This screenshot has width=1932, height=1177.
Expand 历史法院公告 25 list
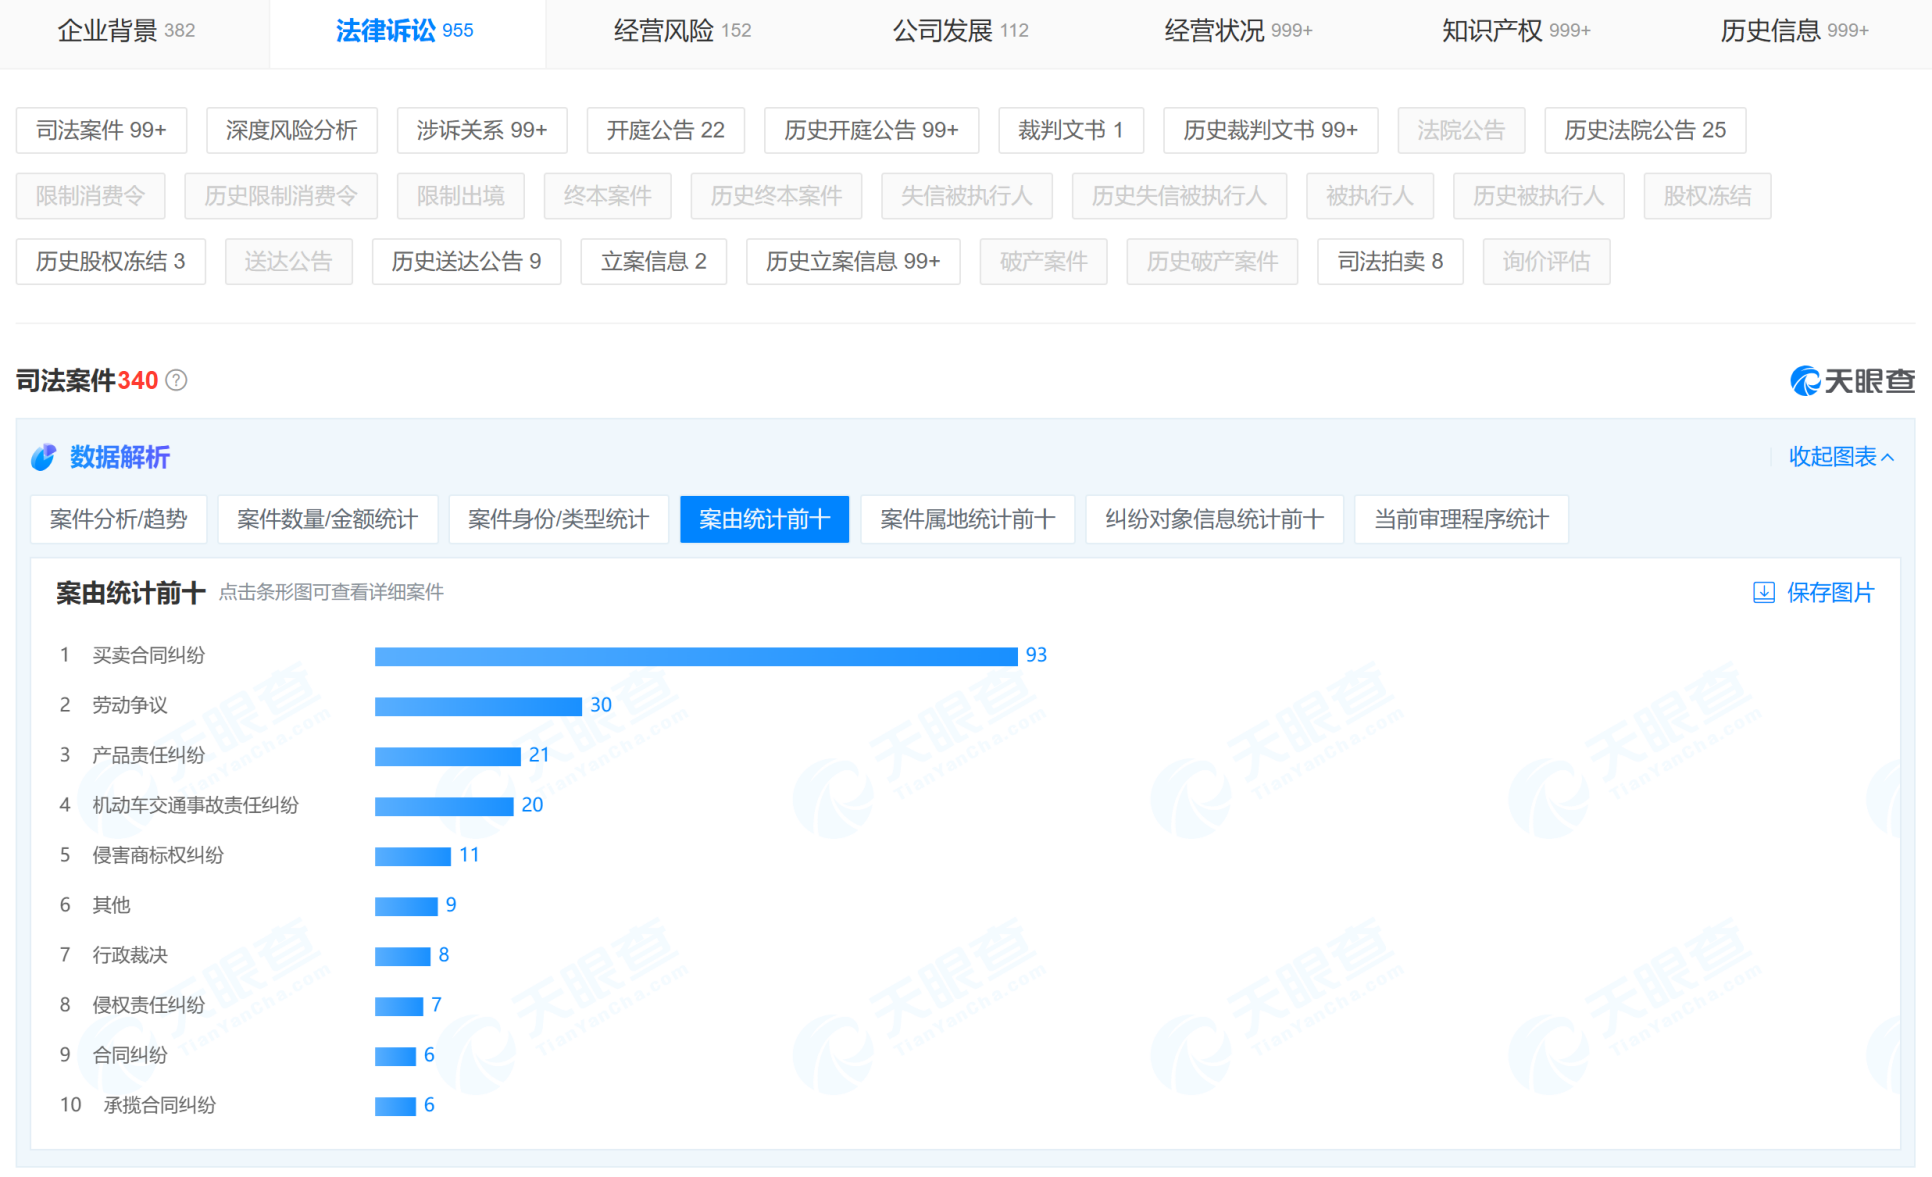1644,130
